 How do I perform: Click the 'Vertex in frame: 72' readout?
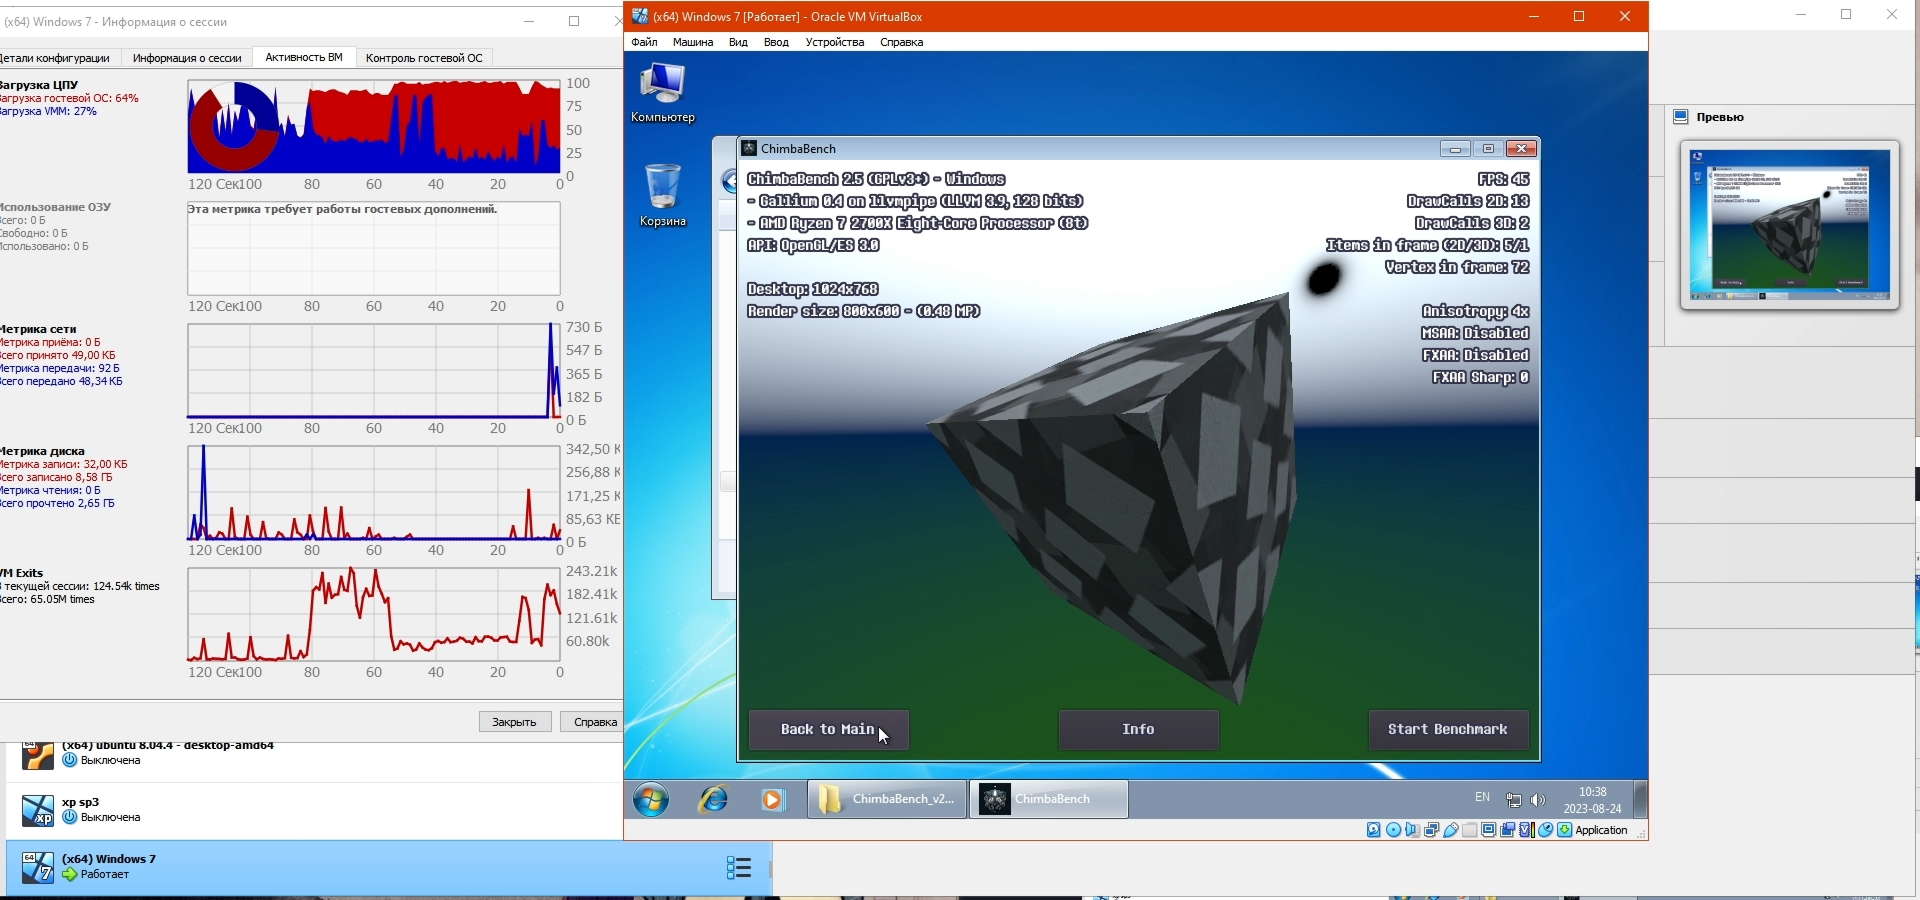point(1457,267)
